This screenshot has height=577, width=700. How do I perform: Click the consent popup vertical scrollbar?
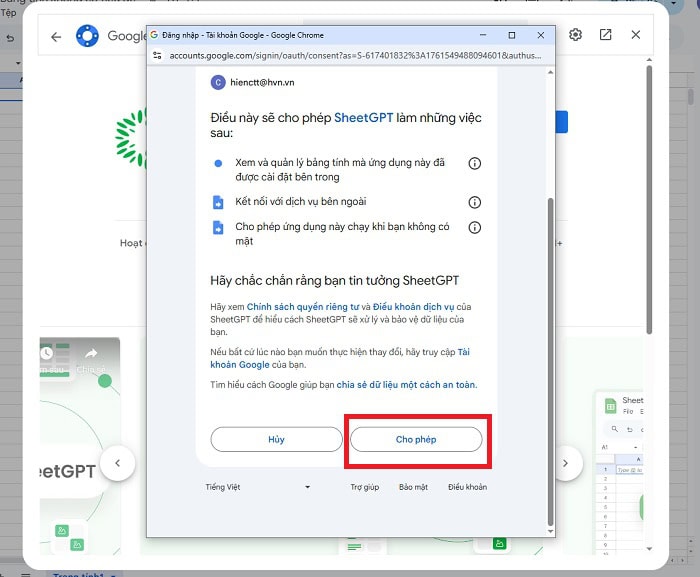(549, 300)
